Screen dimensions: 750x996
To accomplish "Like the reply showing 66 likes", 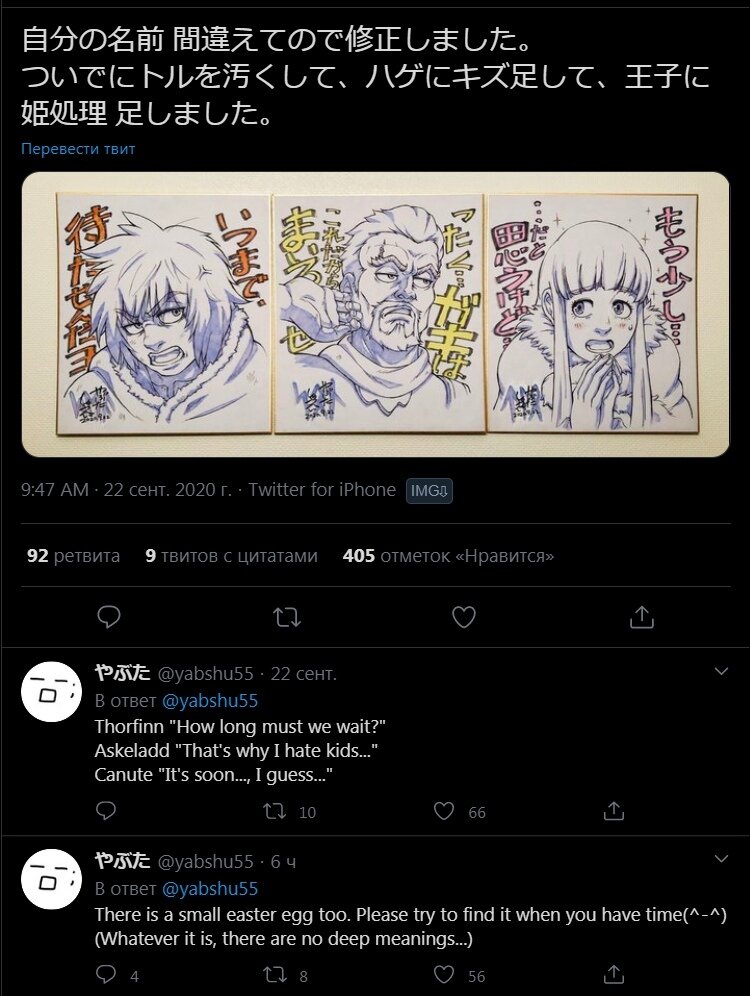I will (x=459, y=811).
